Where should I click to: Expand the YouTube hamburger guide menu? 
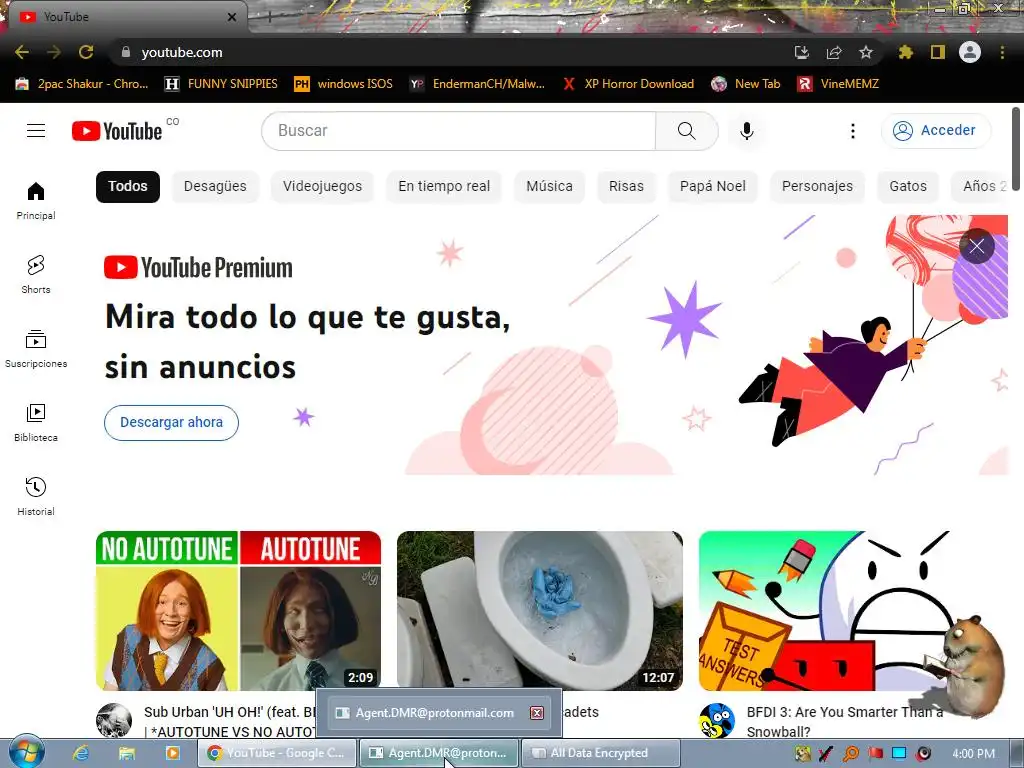[36, 131]
